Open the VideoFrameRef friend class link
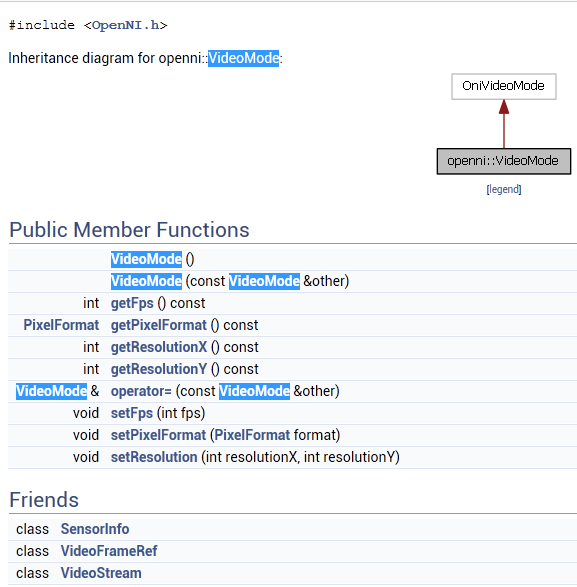The height and width of the screenshot is (587, 577). (109, 551)
